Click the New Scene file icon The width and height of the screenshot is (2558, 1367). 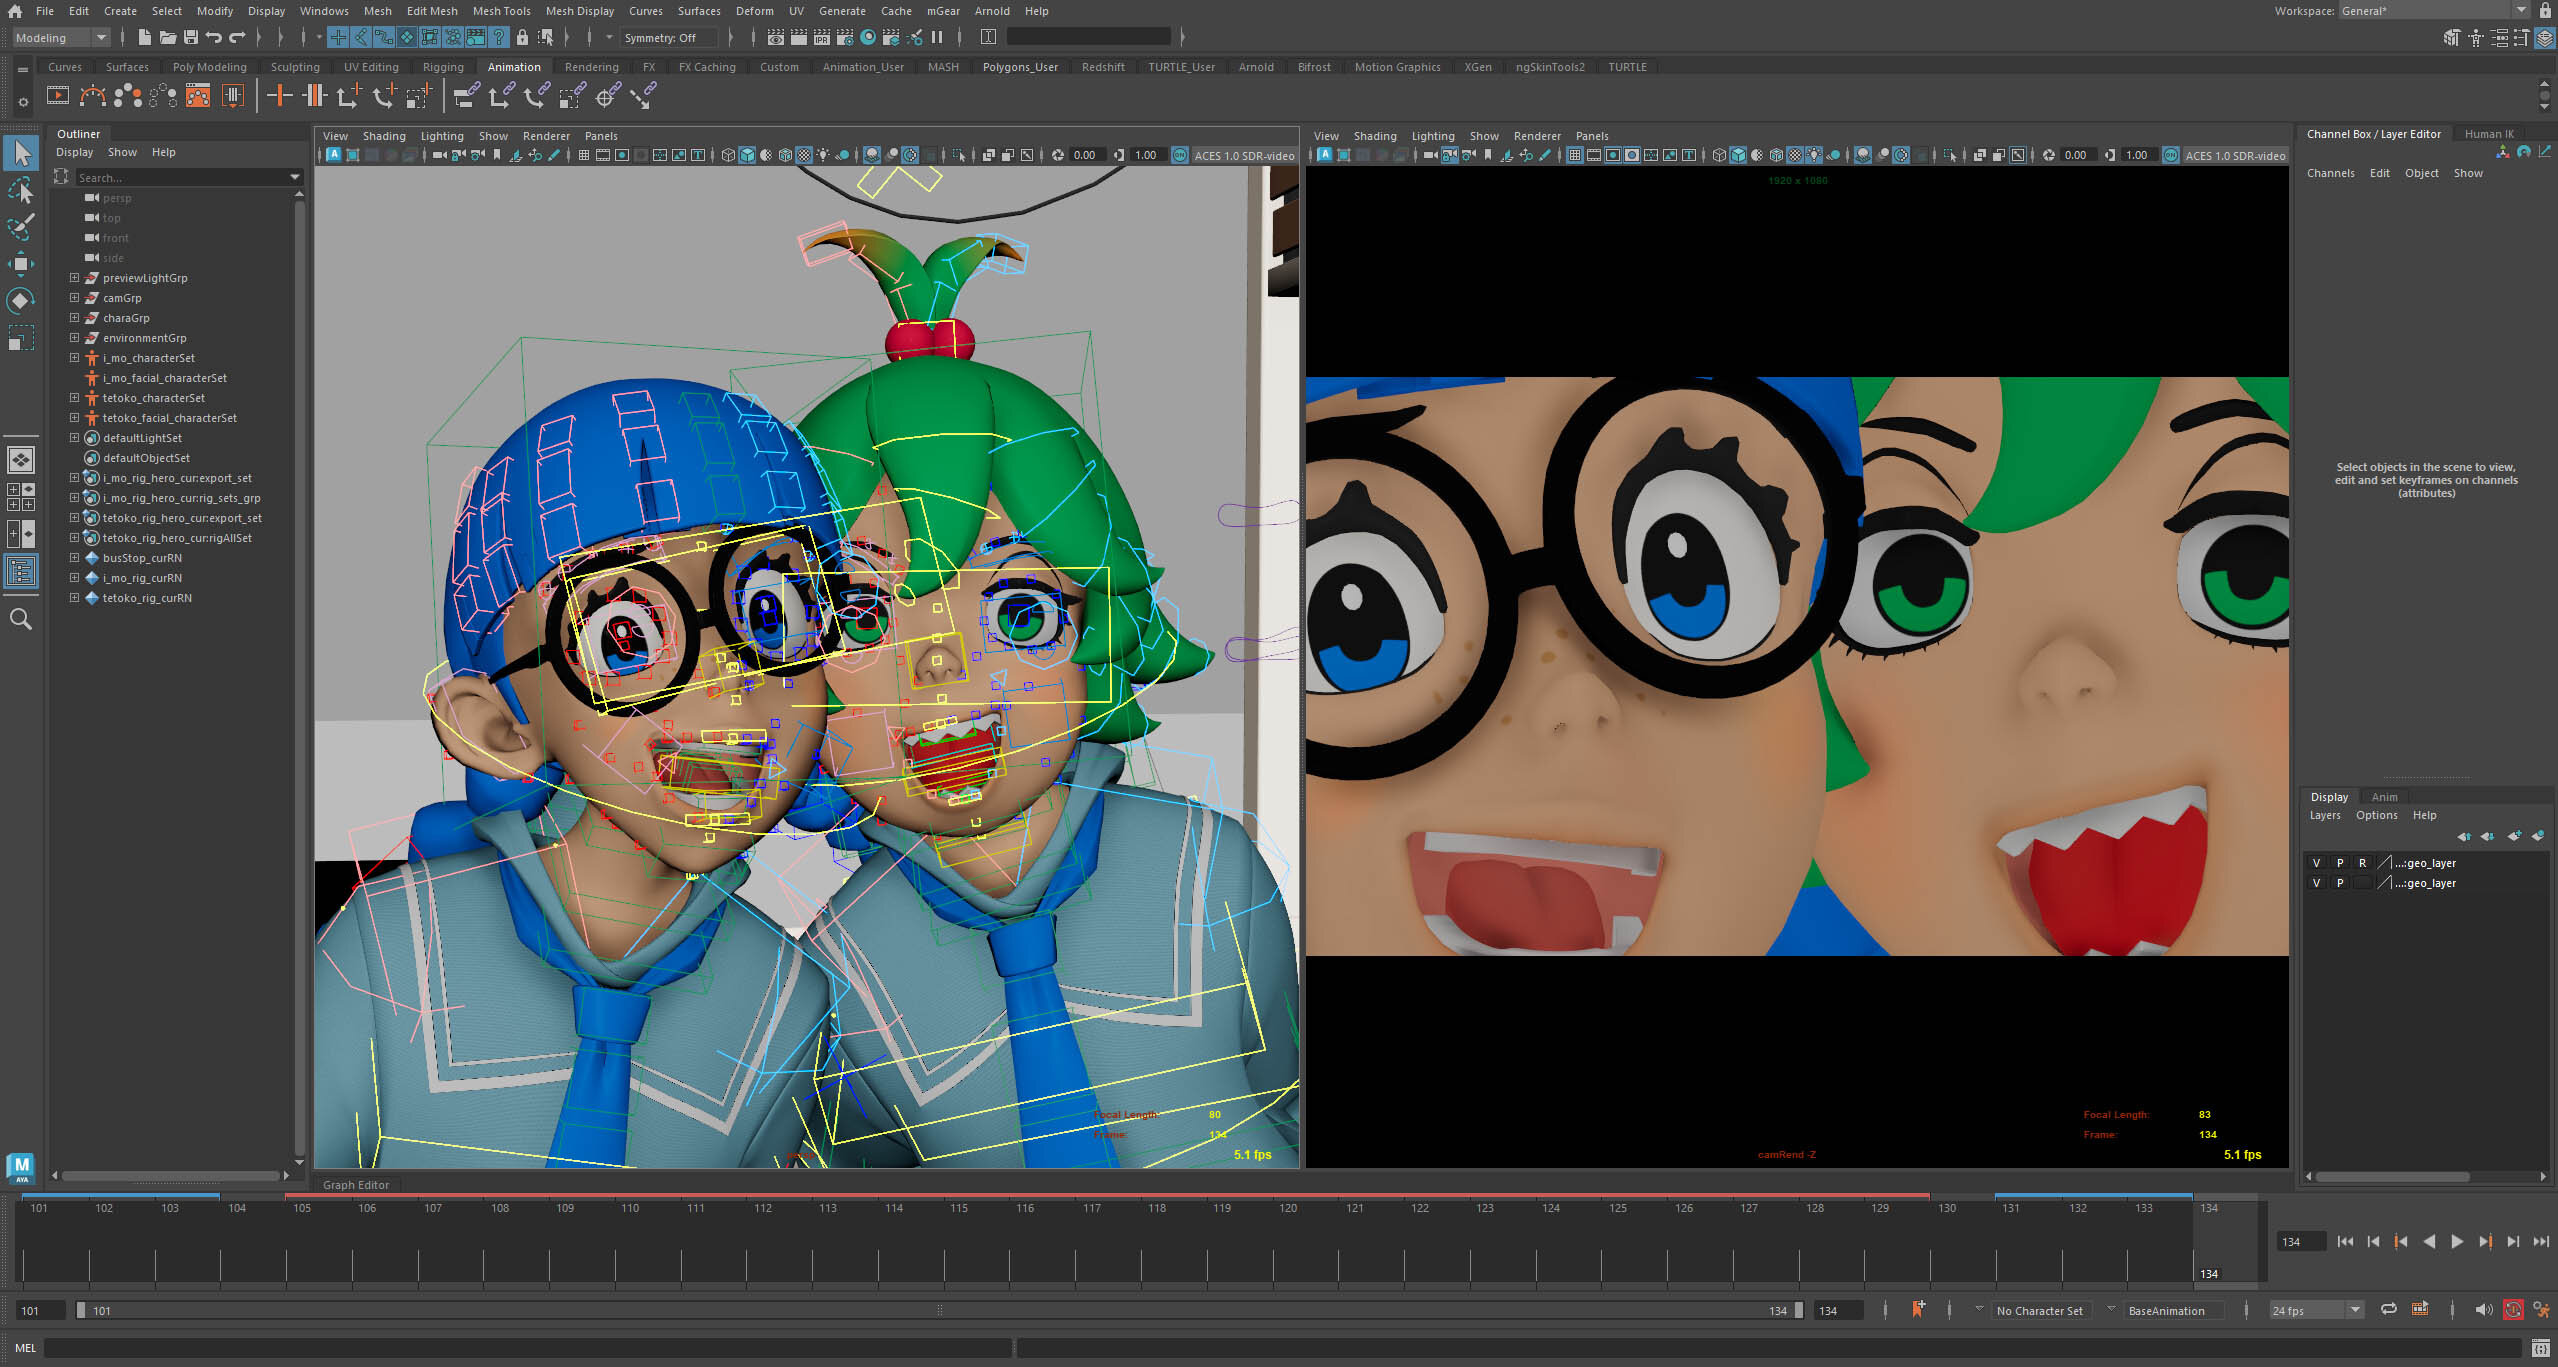click(144, 37)
